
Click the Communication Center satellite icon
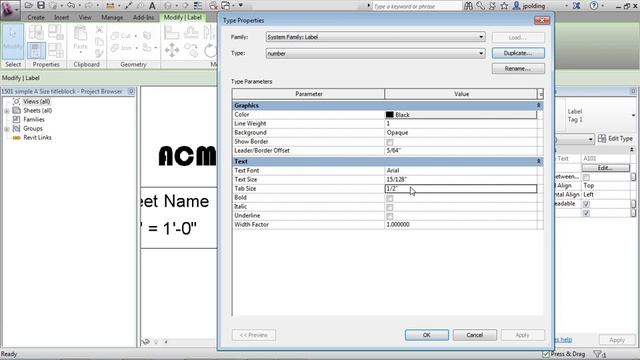[x=492, y=6]
